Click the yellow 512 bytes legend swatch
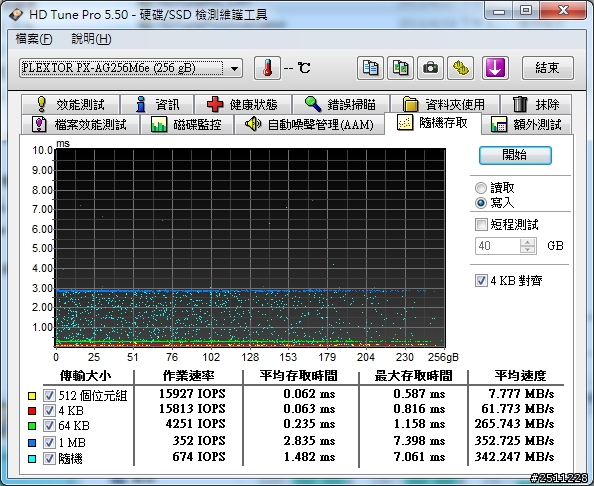 click(32, 396)
